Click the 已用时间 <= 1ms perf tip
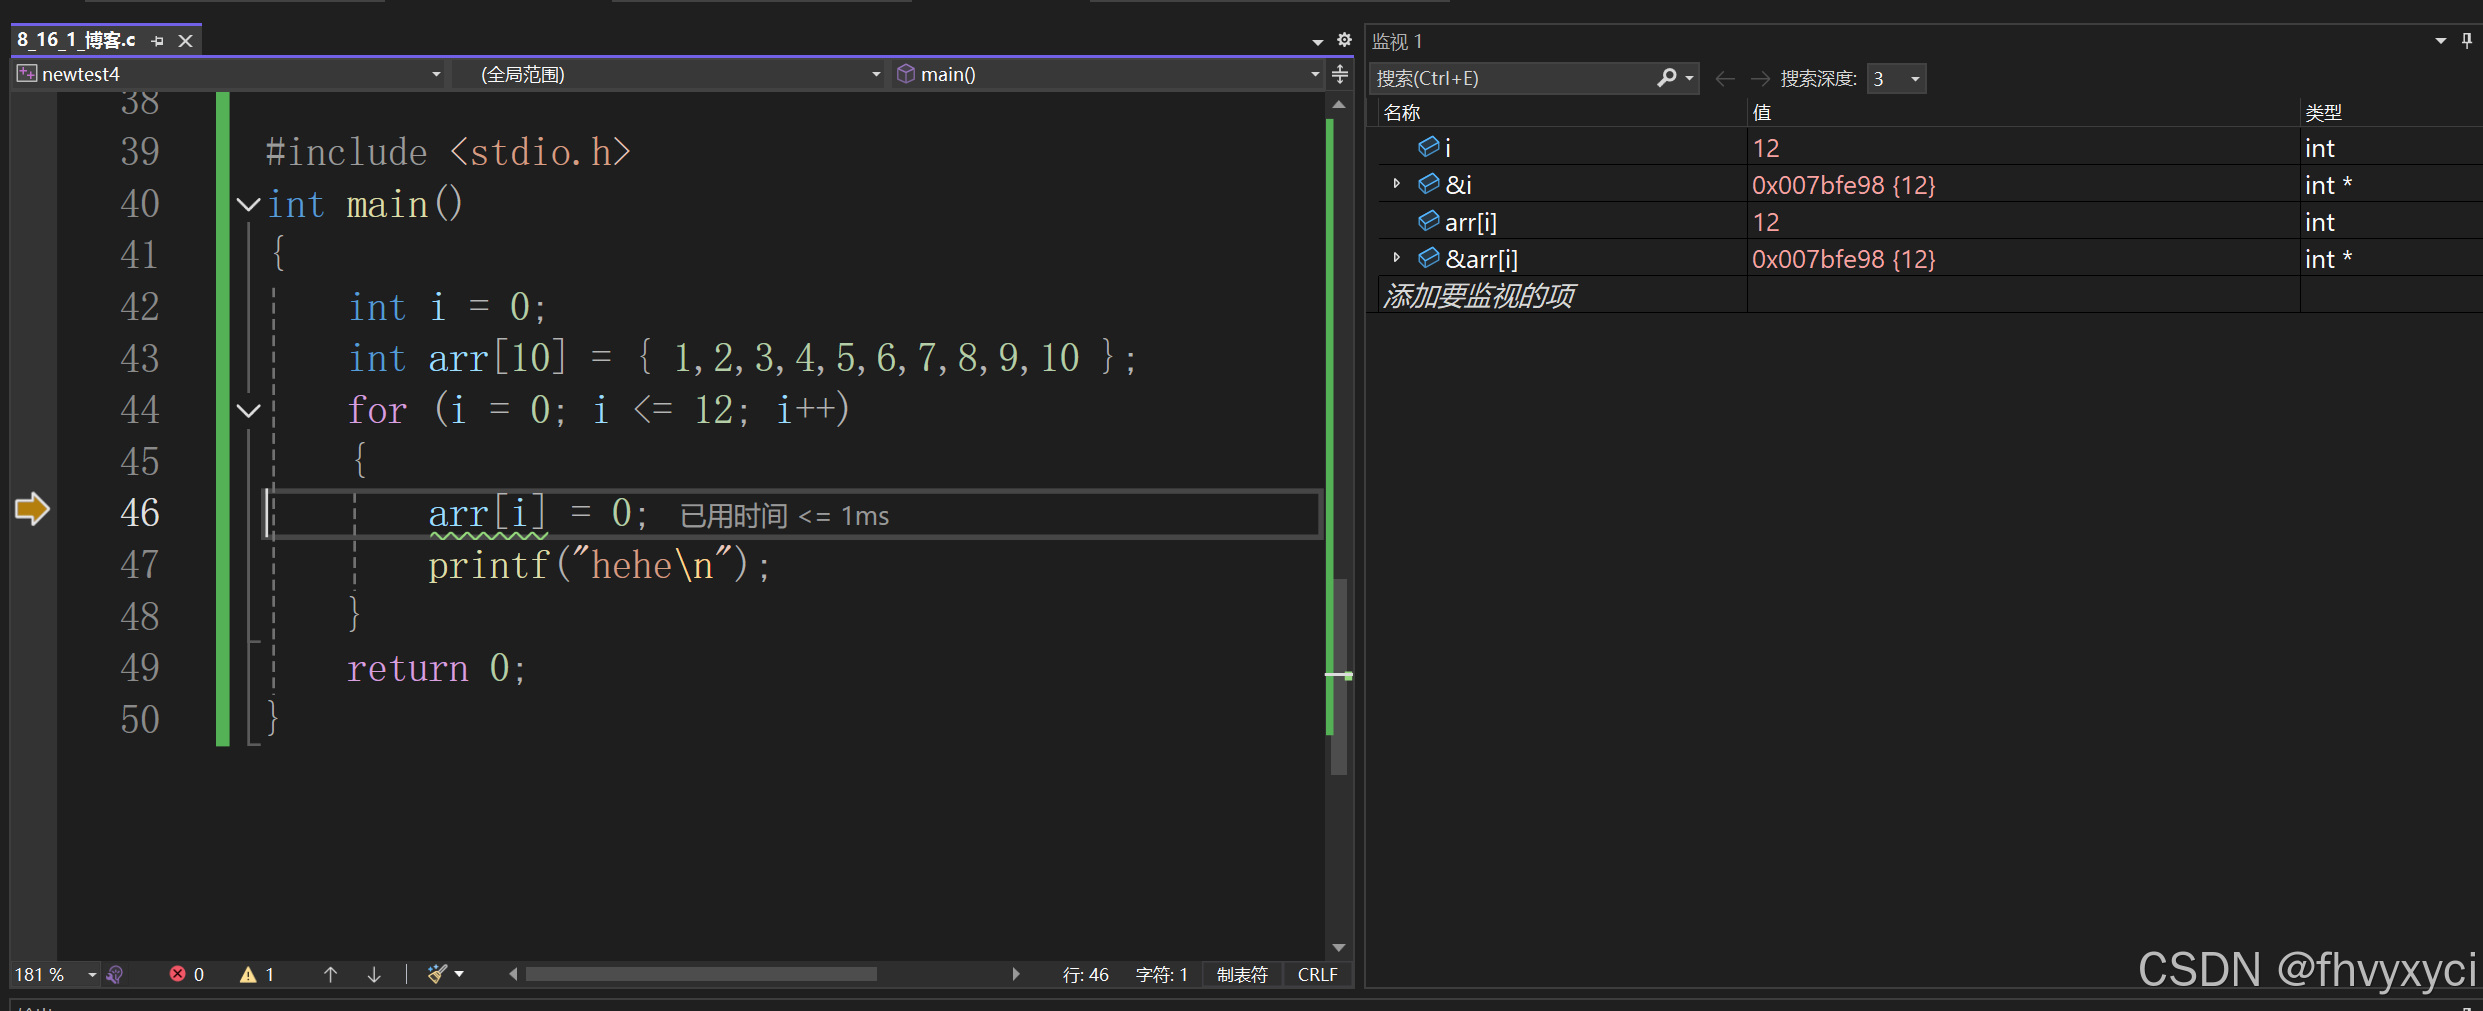 [784, 516]
